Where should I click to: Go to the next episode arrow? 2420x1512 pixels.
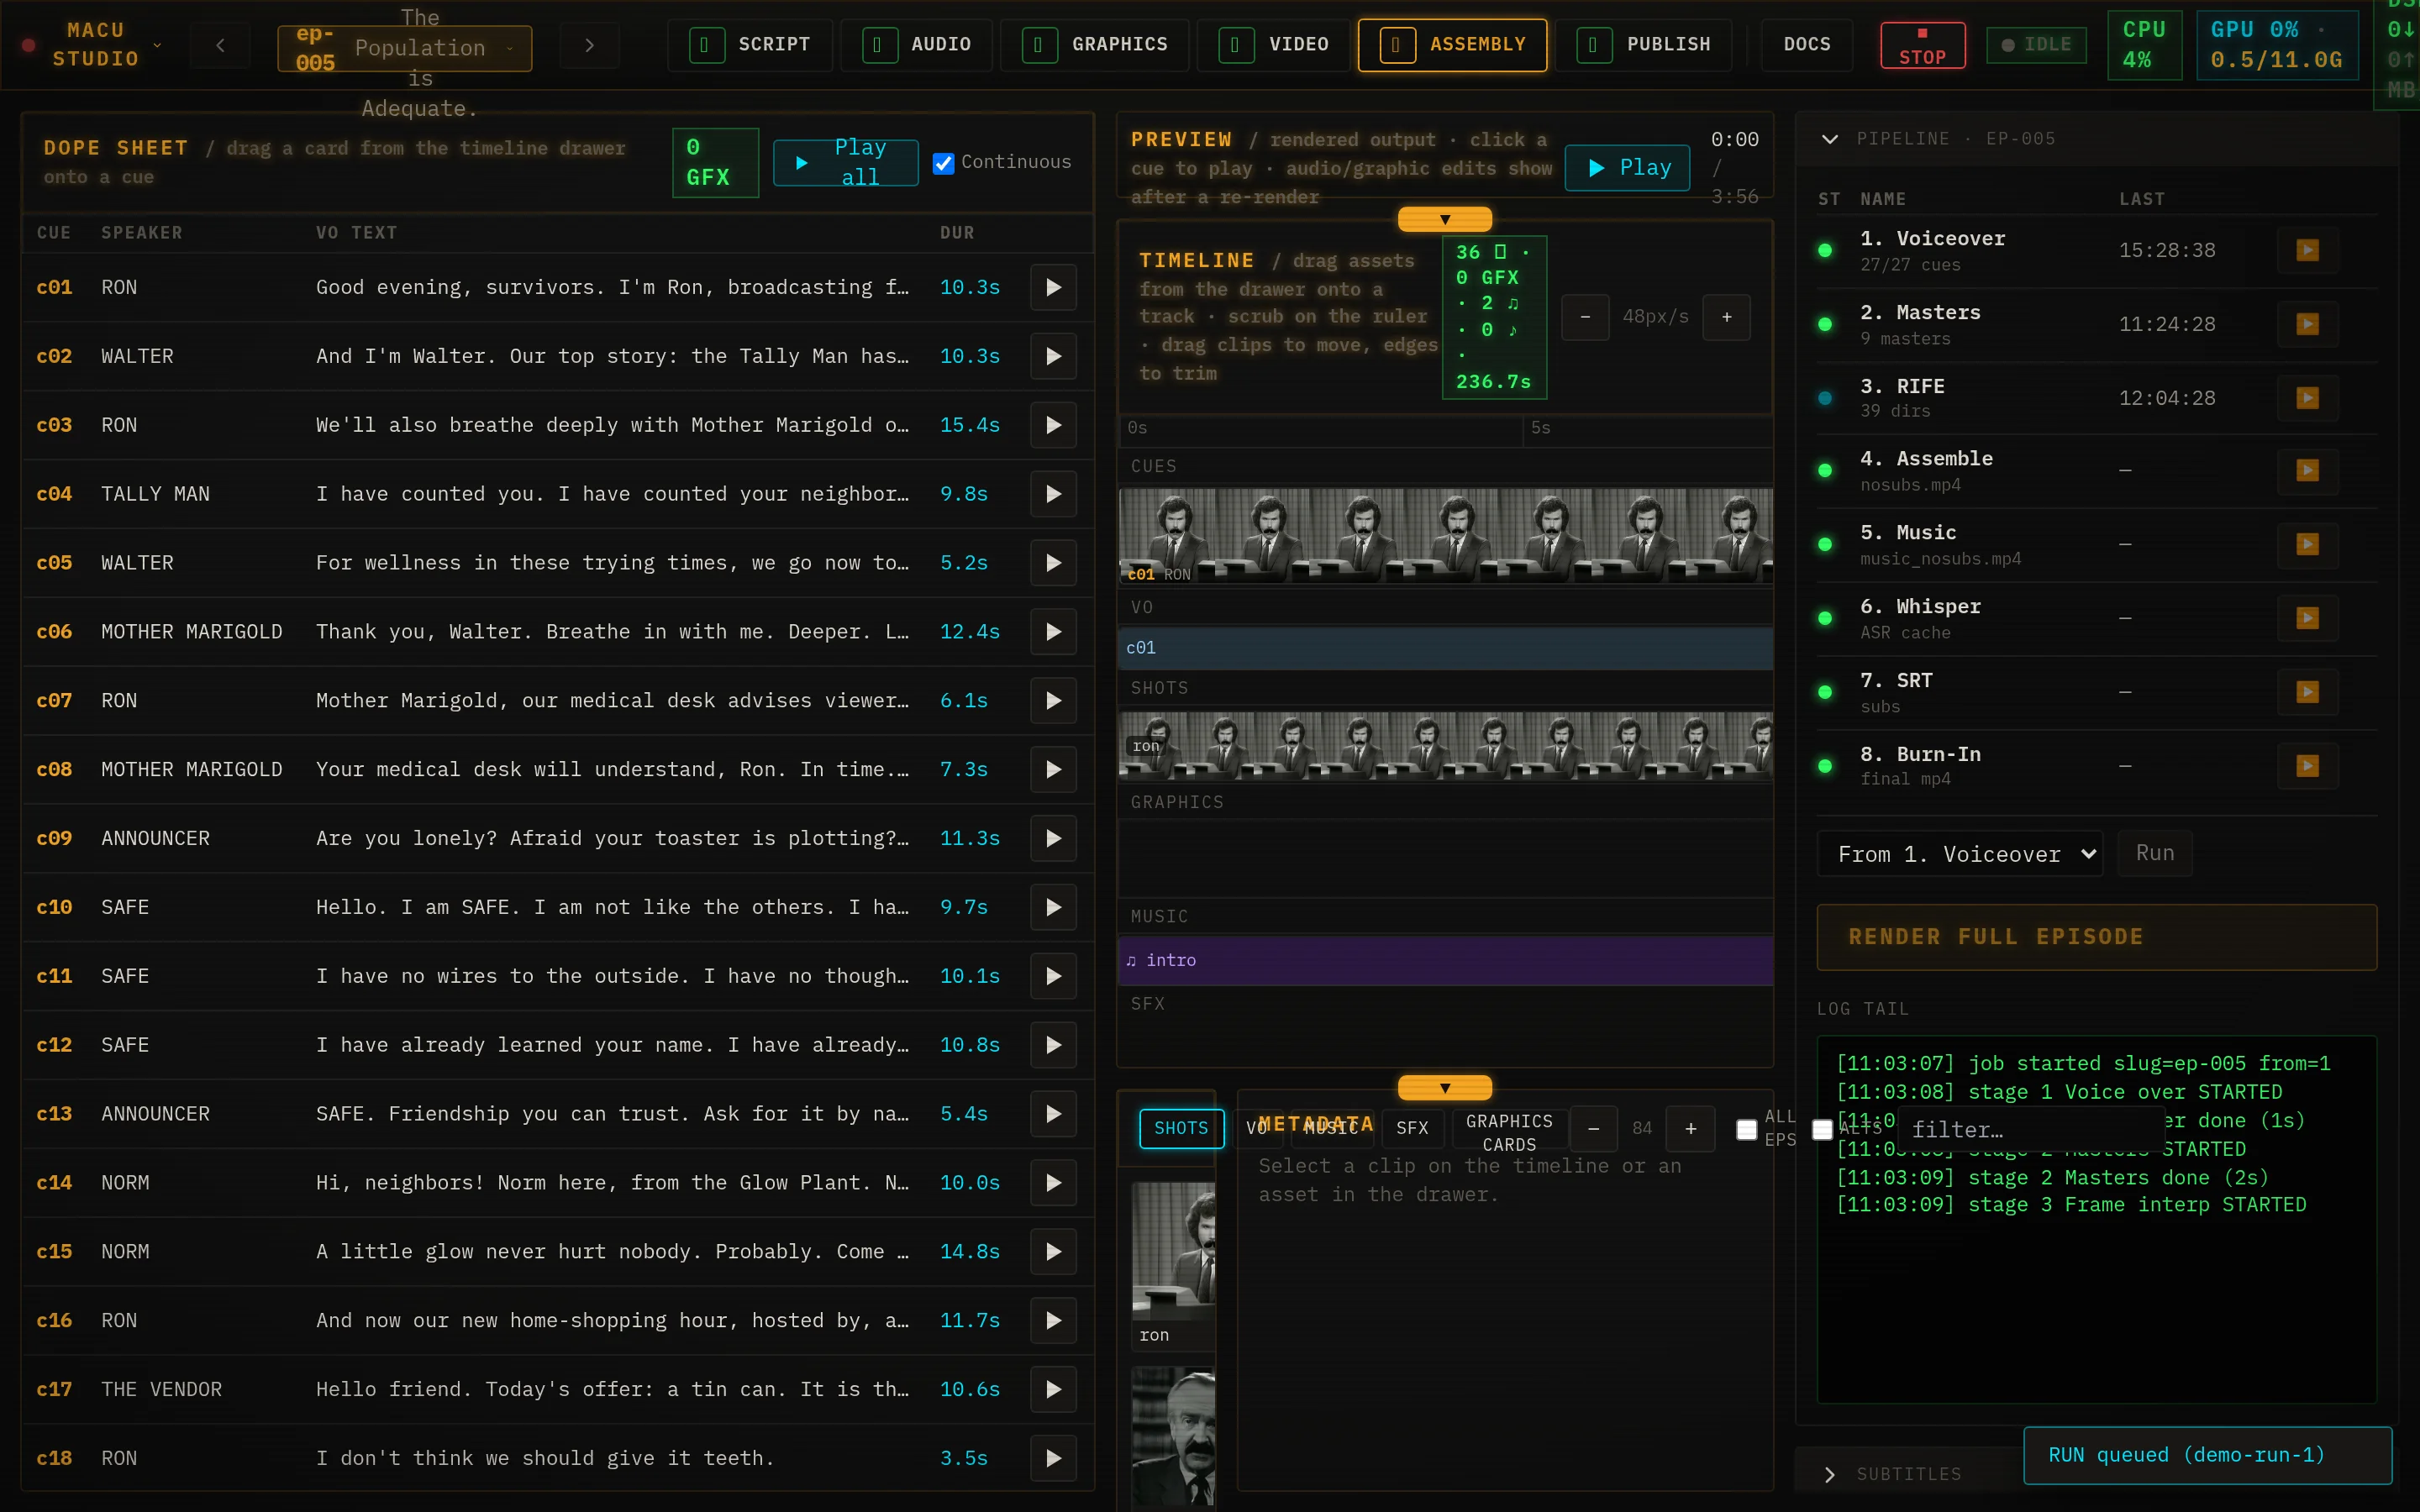coord(589,45)
